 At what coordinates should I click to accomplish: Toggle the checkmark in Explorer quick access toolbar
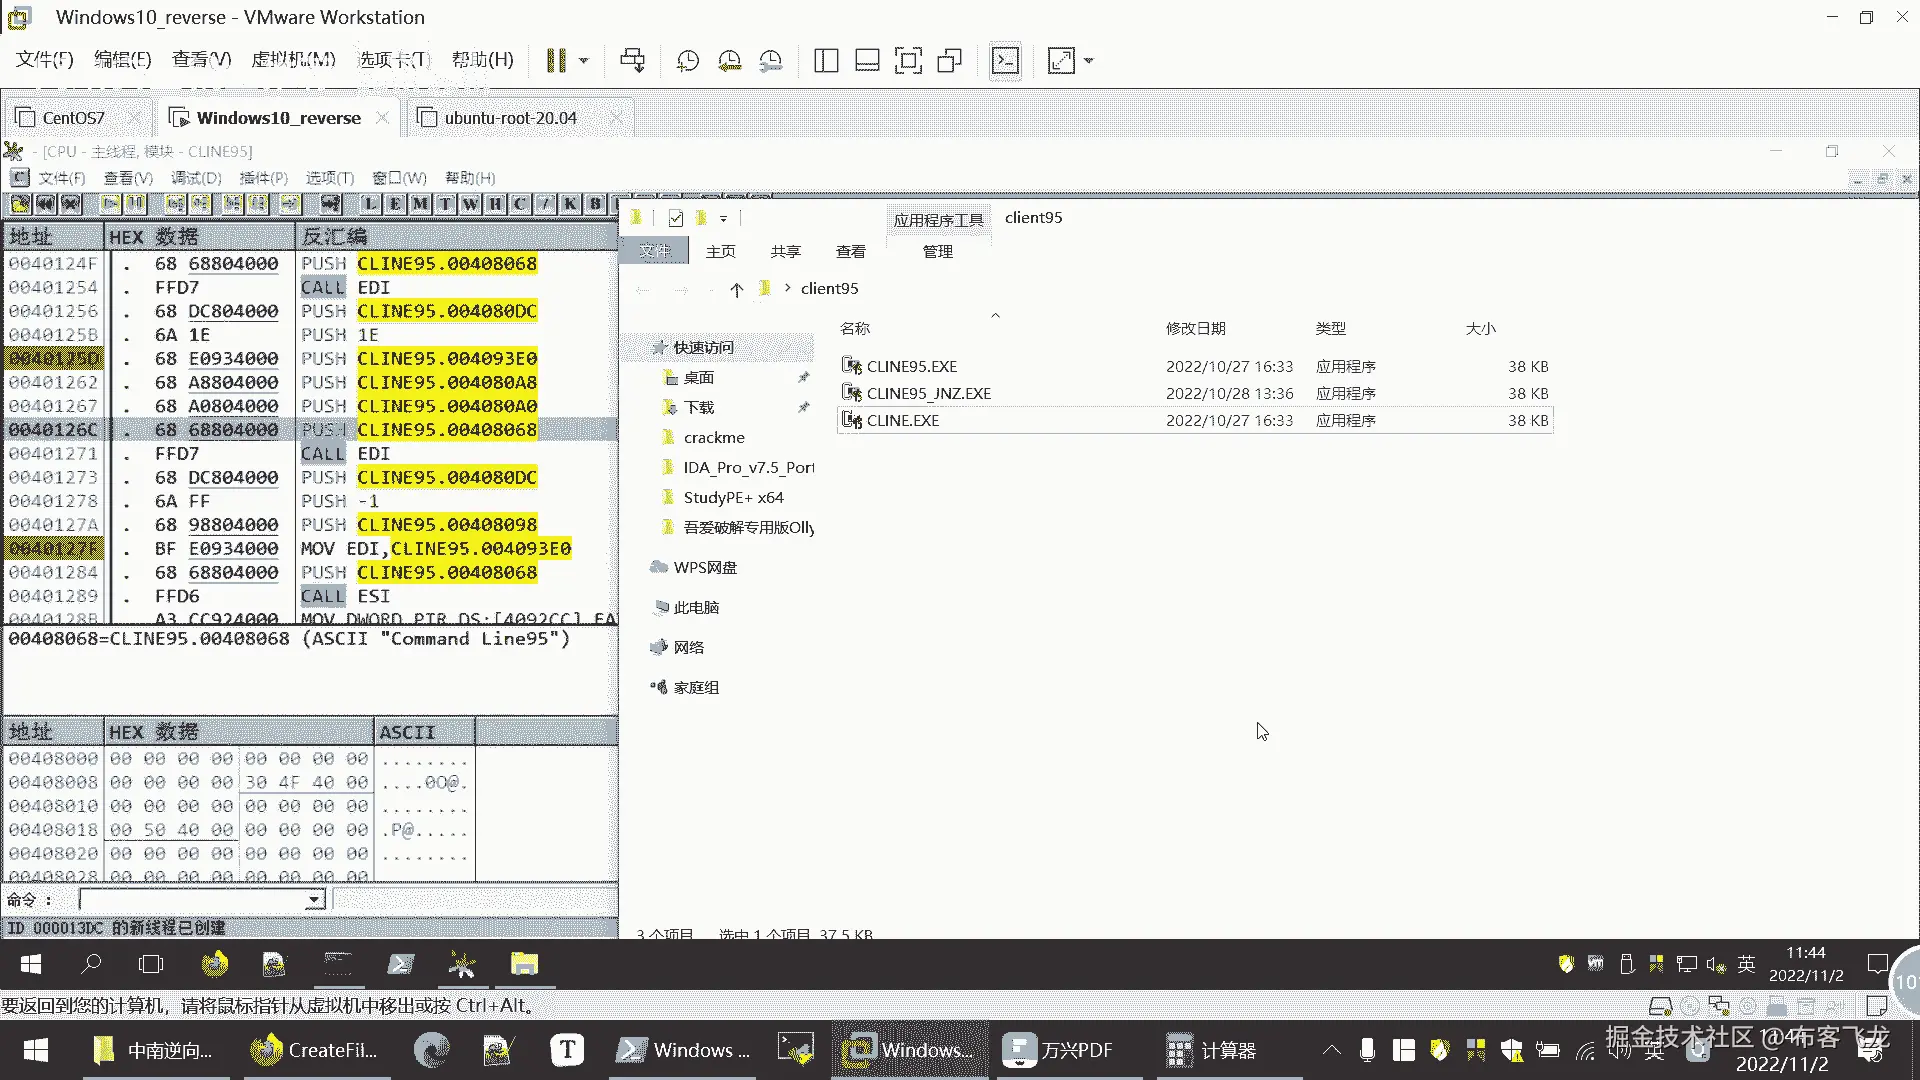[676, 218]
